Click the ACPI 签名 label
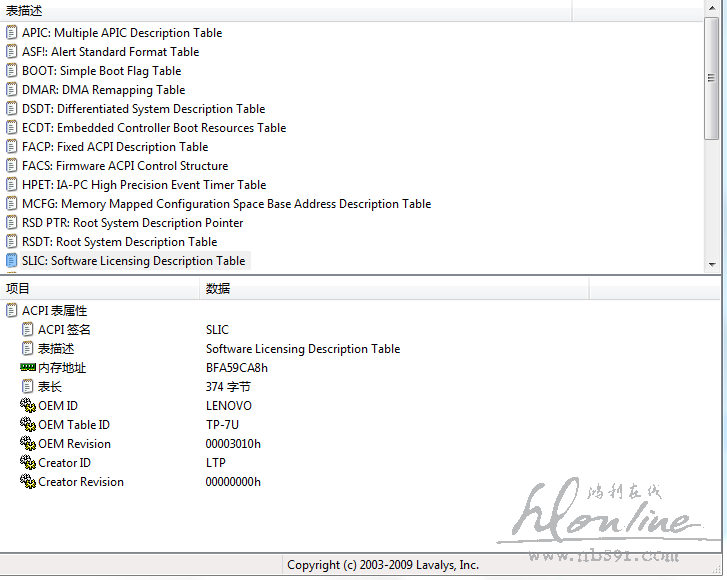The image size is (727, 580). tap(64, 330)
